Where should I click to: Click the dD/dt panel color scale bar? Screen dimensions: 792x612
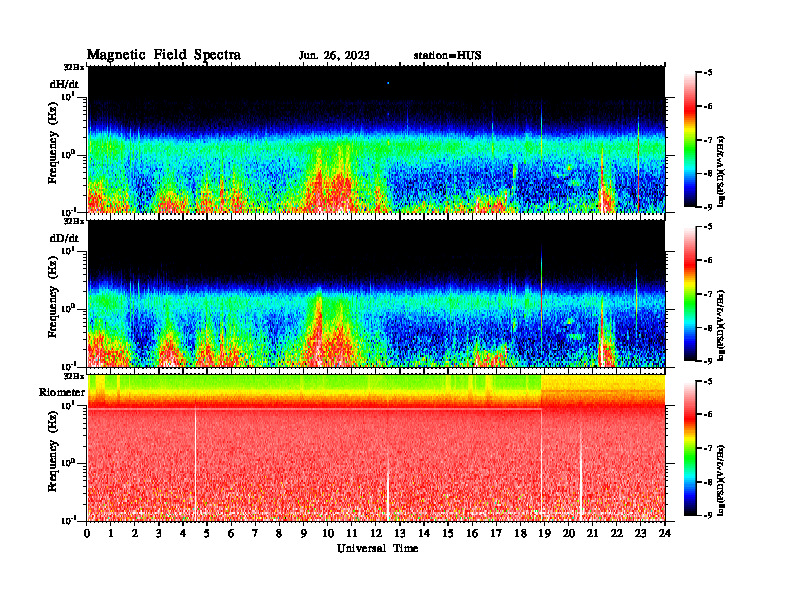click(x=689, y=294)
